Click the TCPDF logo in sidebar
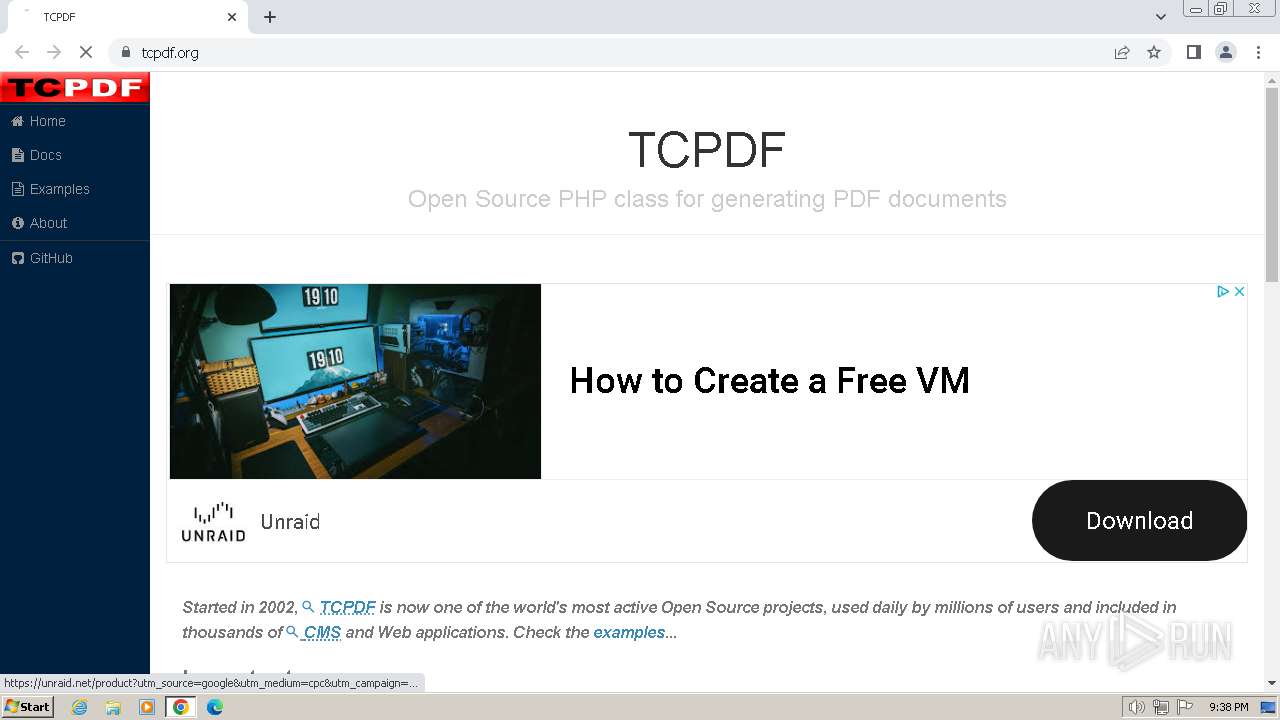 click(75, 87)
